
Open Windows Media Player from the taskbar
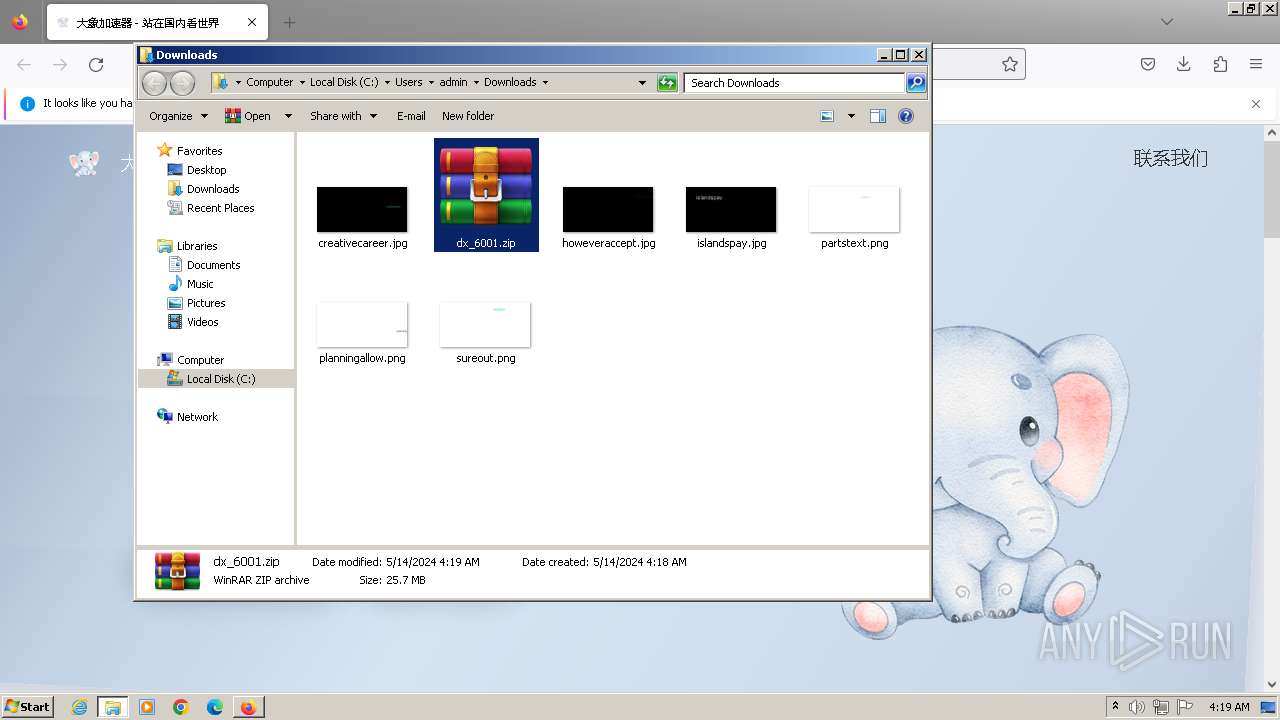pos(147,707)
